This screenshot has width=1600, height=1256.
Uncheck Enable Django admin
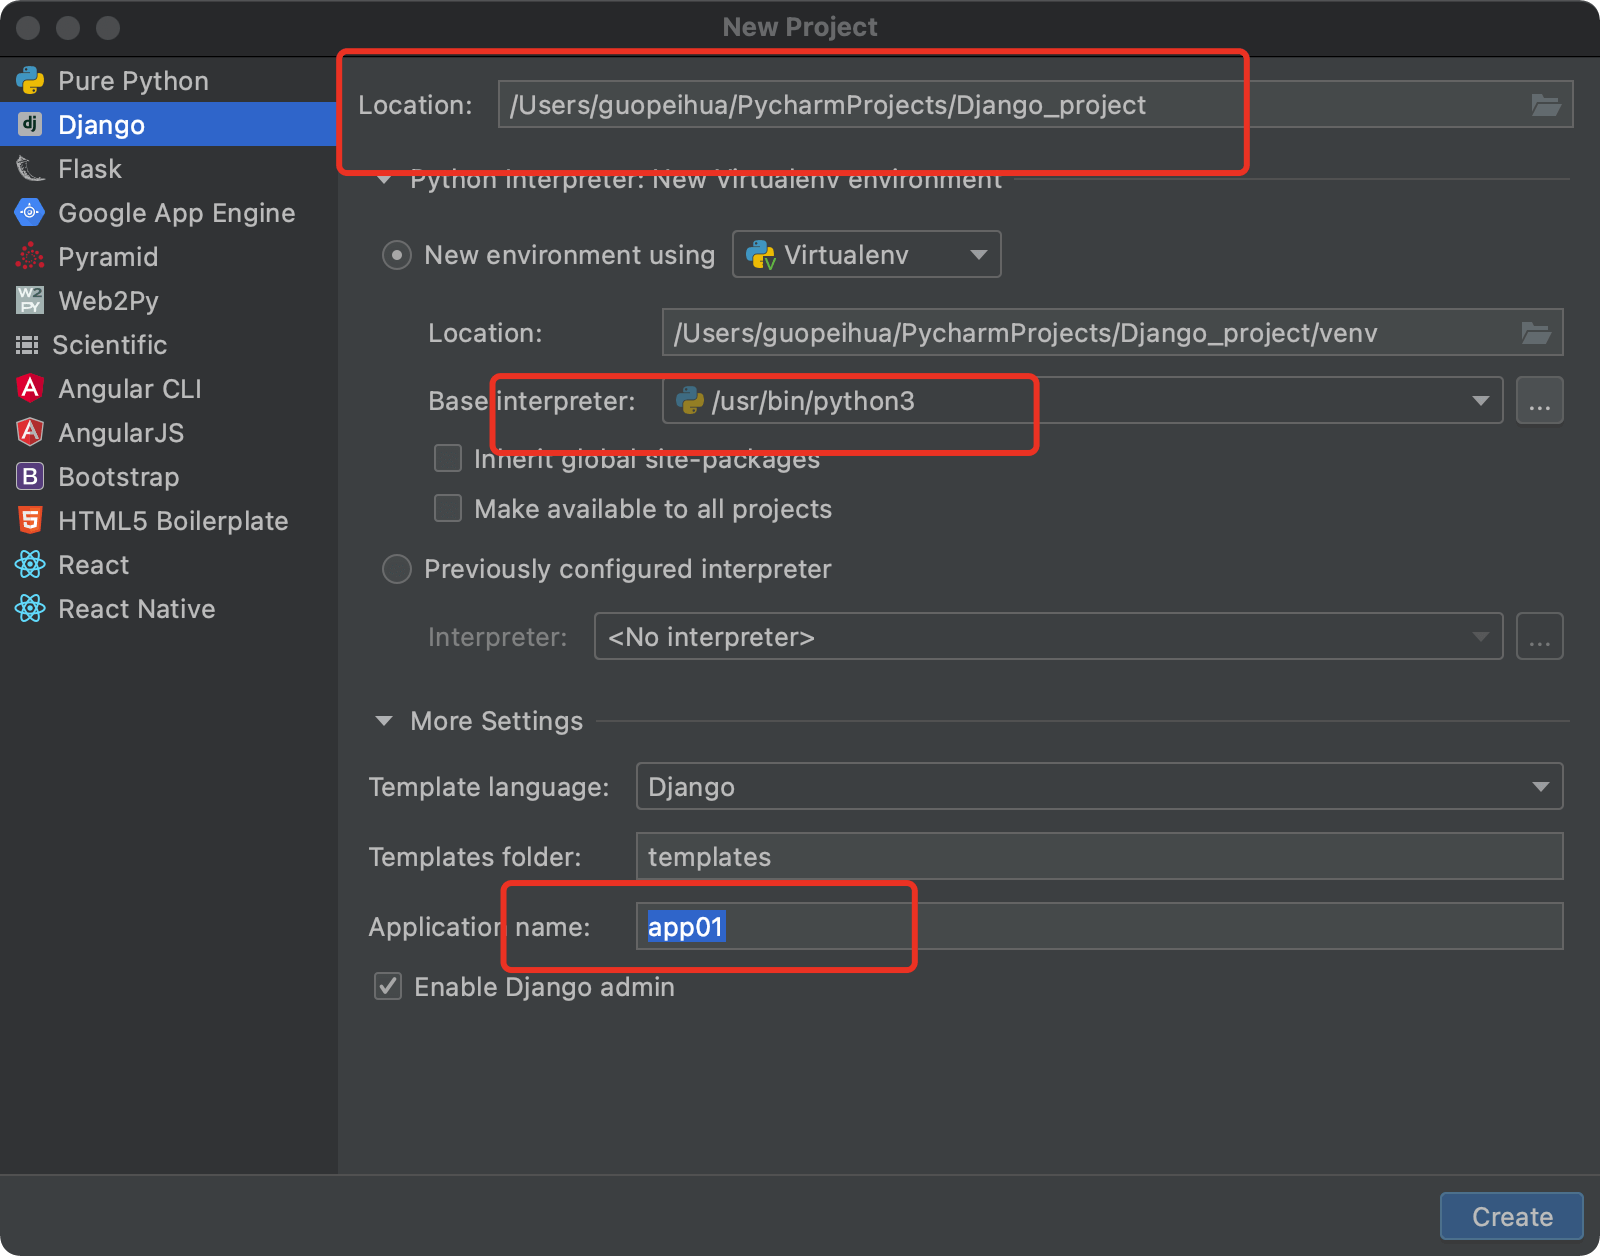click(388, 986)
